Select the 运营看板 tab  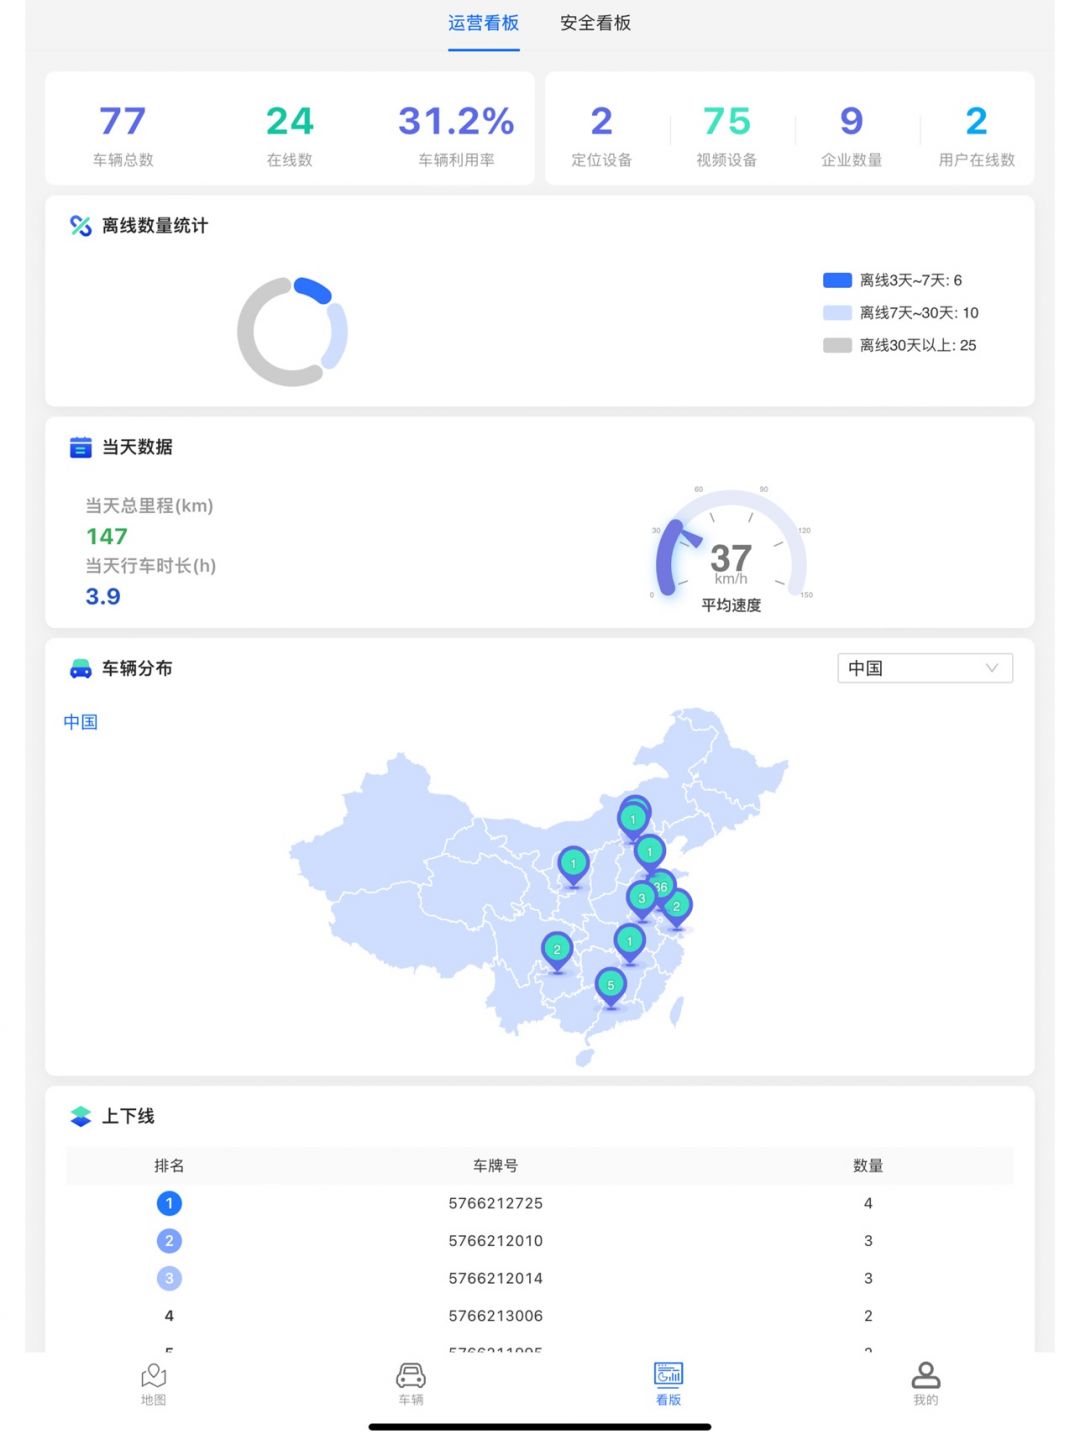click(x=483, y=23)
